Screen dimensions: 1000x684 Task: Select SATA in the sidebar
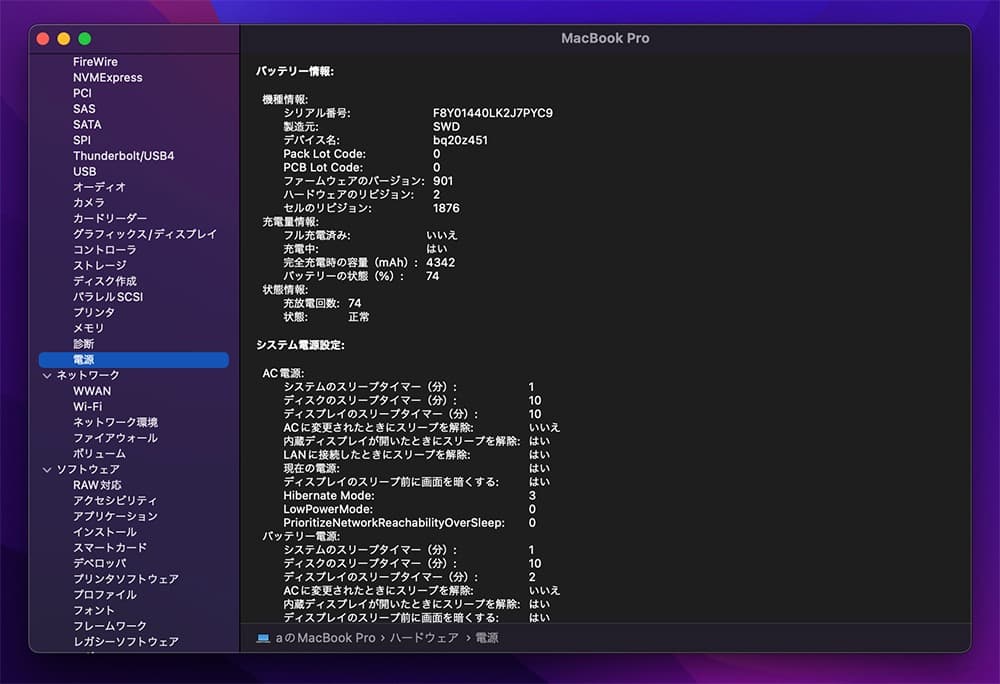click(x=87, y=124)
